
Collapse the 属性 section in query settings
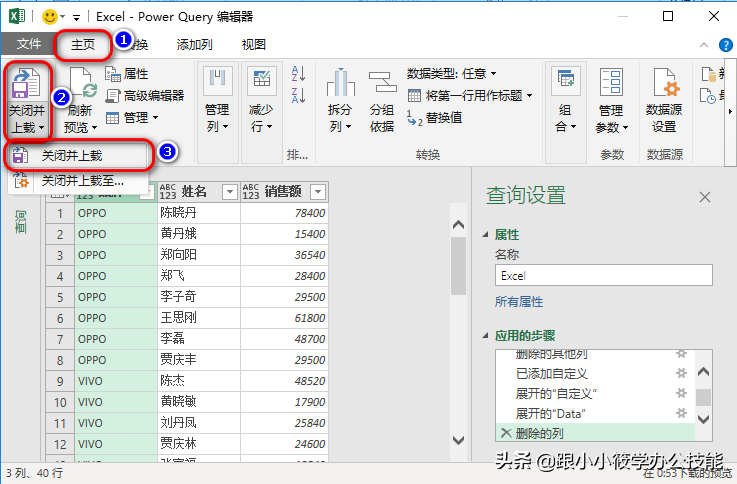[487, 234]
